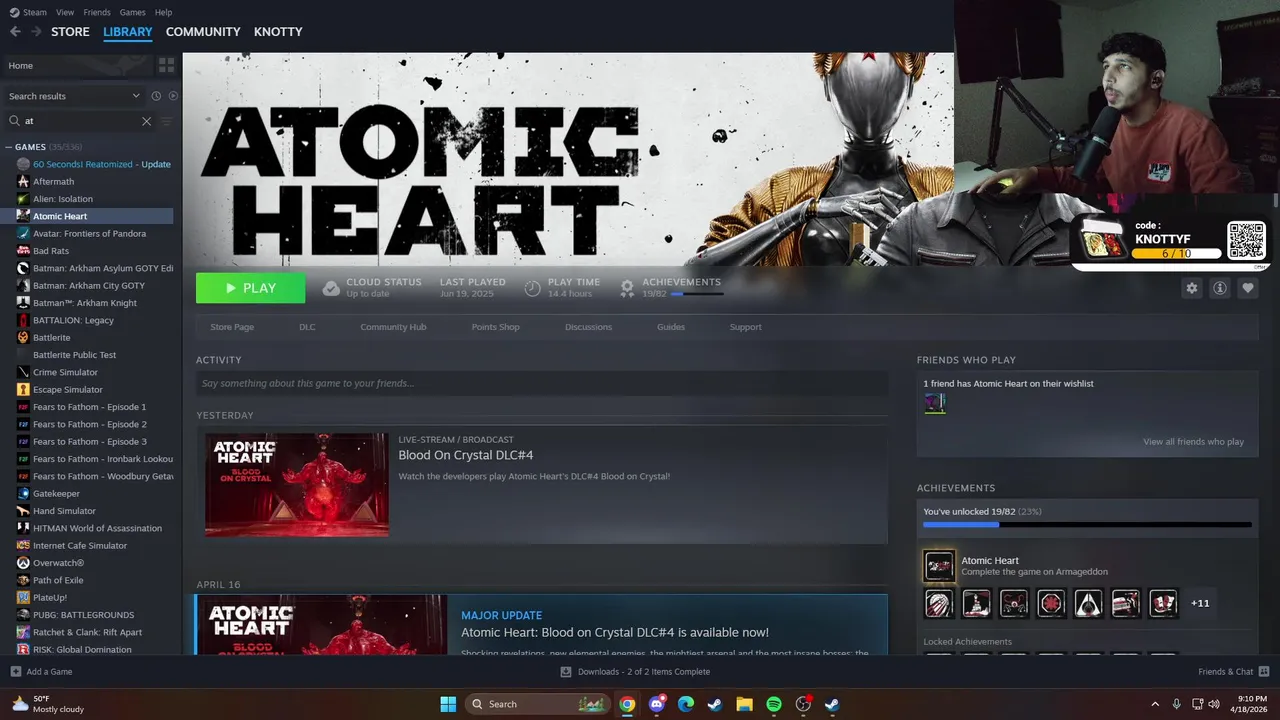The width and height of the screenshot is (1280, 720).
Task: Expand the +11 more unlocked achievements
Action: [x=1200, y=603]
